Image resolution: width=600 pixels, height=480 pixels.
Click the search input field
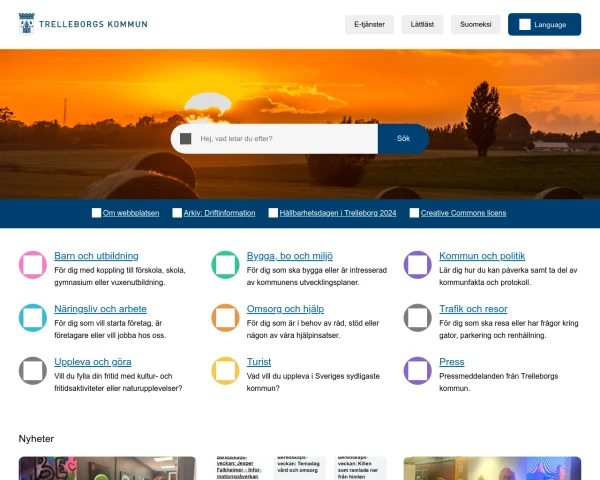[x=285, y=139]
